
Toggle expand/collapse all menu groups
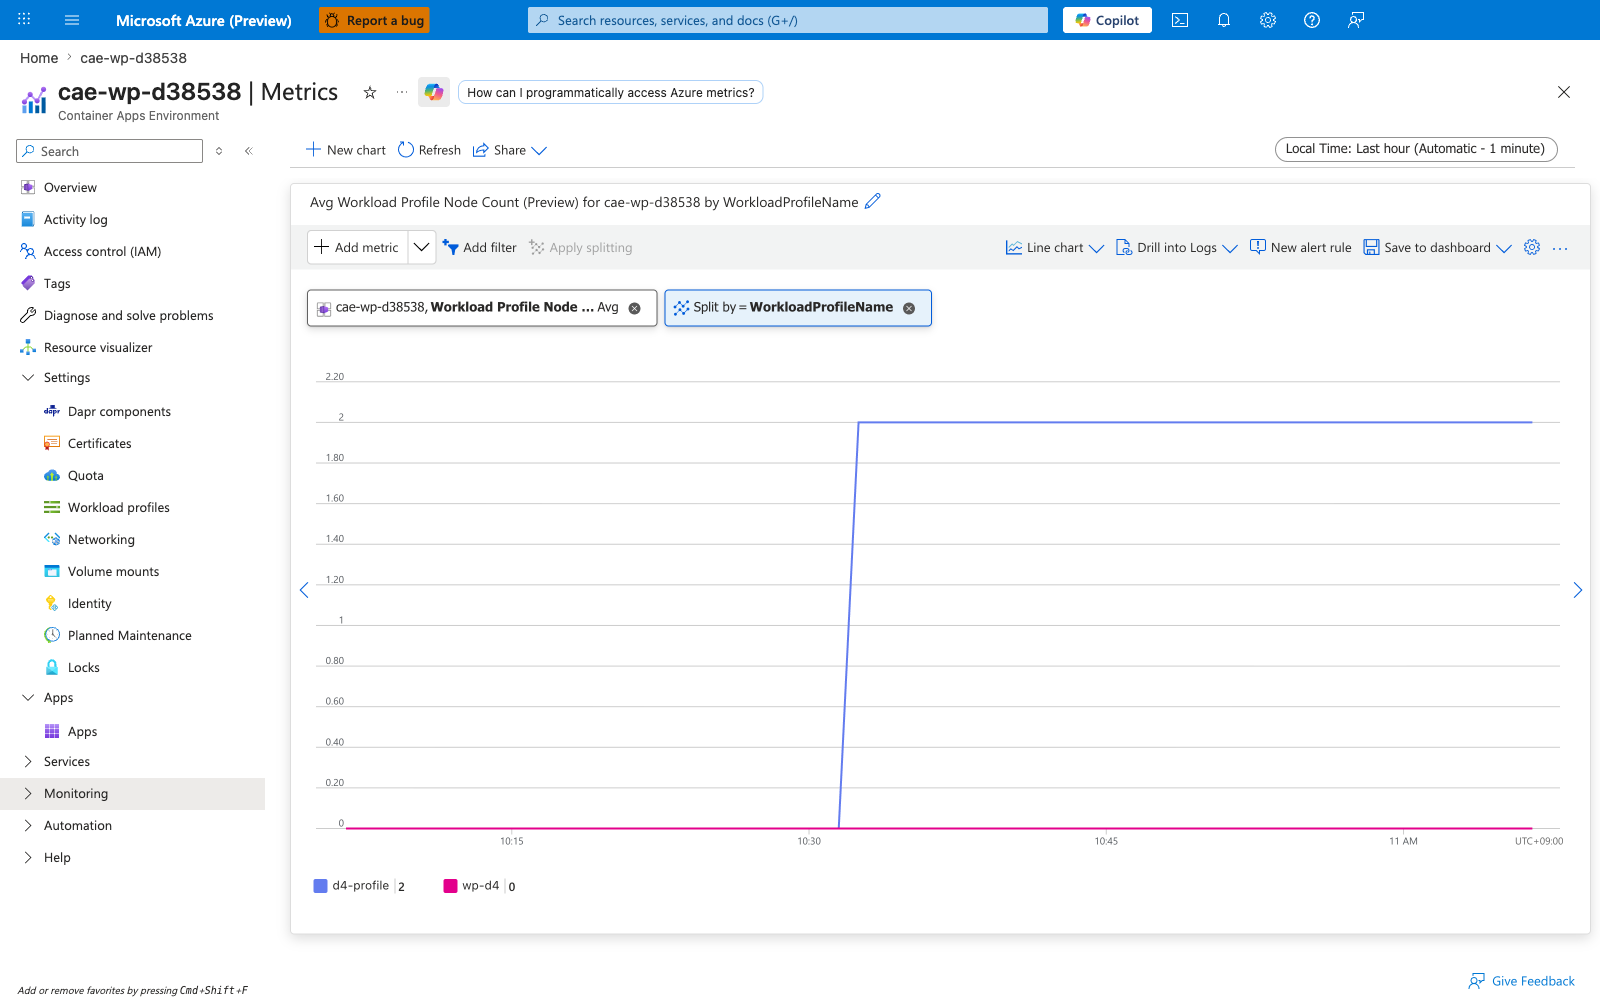click(x=219, y=151)
